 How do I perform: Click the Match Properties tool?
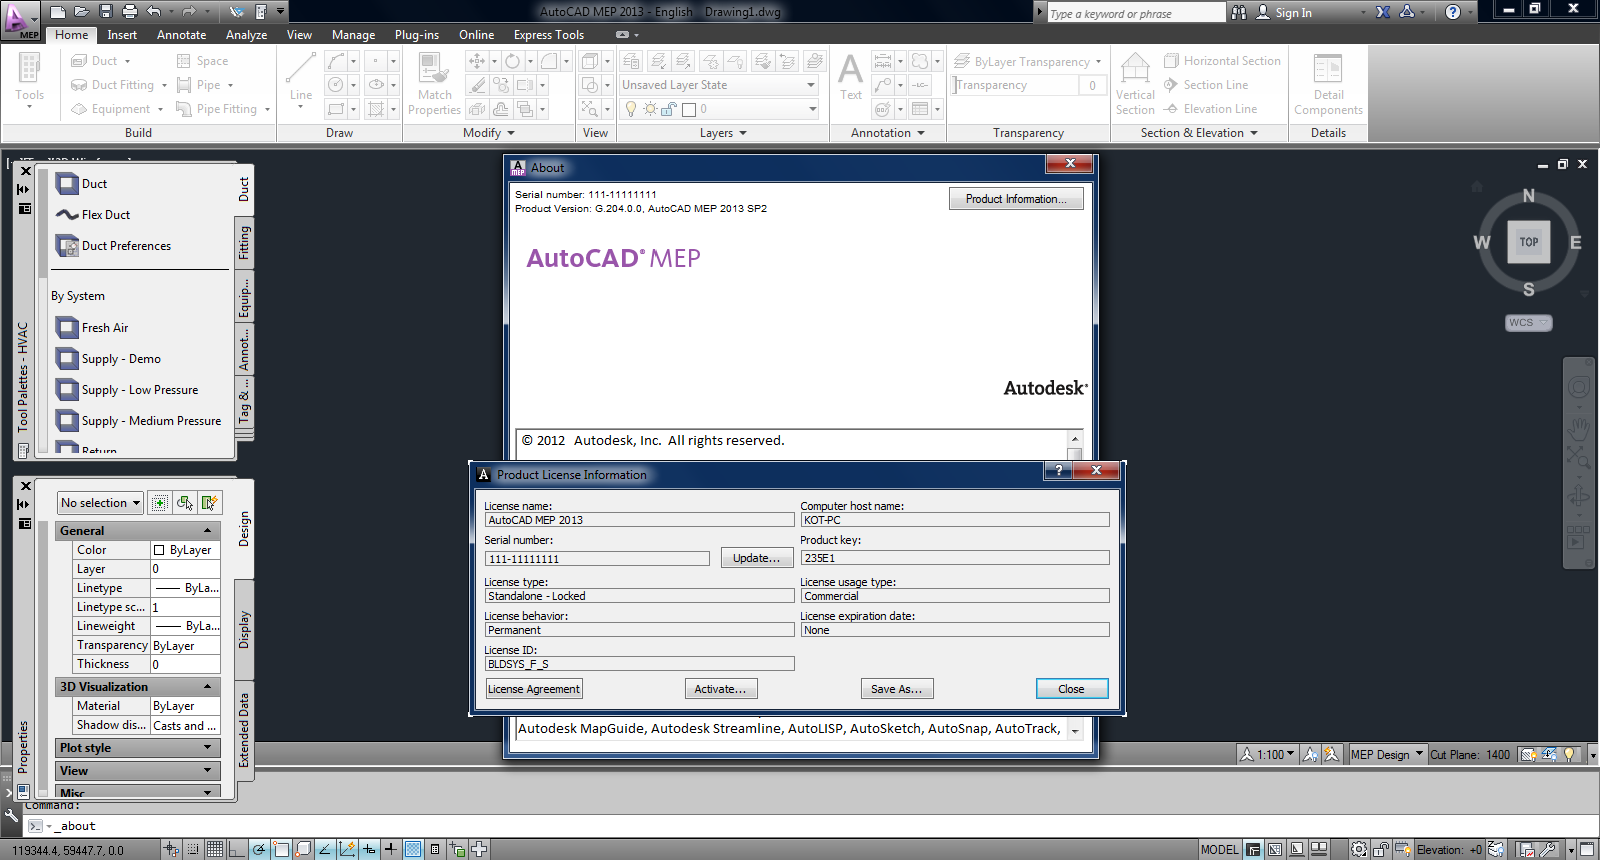pyautogui.click(x=434, y=84)
